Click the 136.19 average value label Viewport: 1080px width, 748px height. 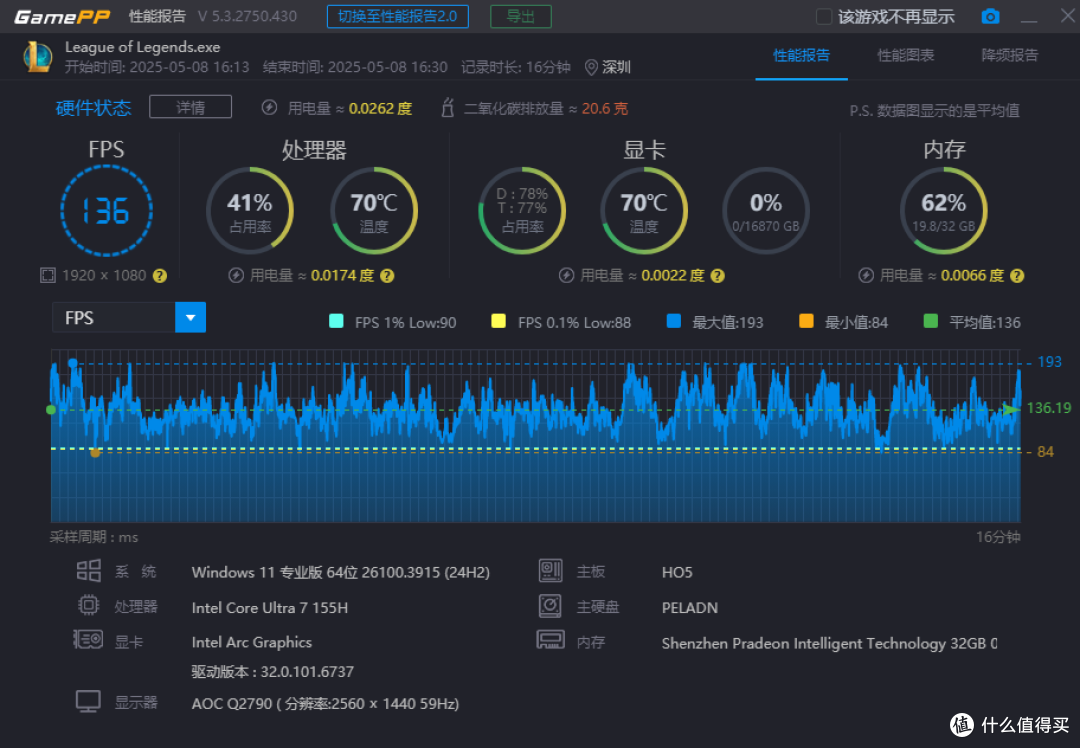coord(1049,408)
